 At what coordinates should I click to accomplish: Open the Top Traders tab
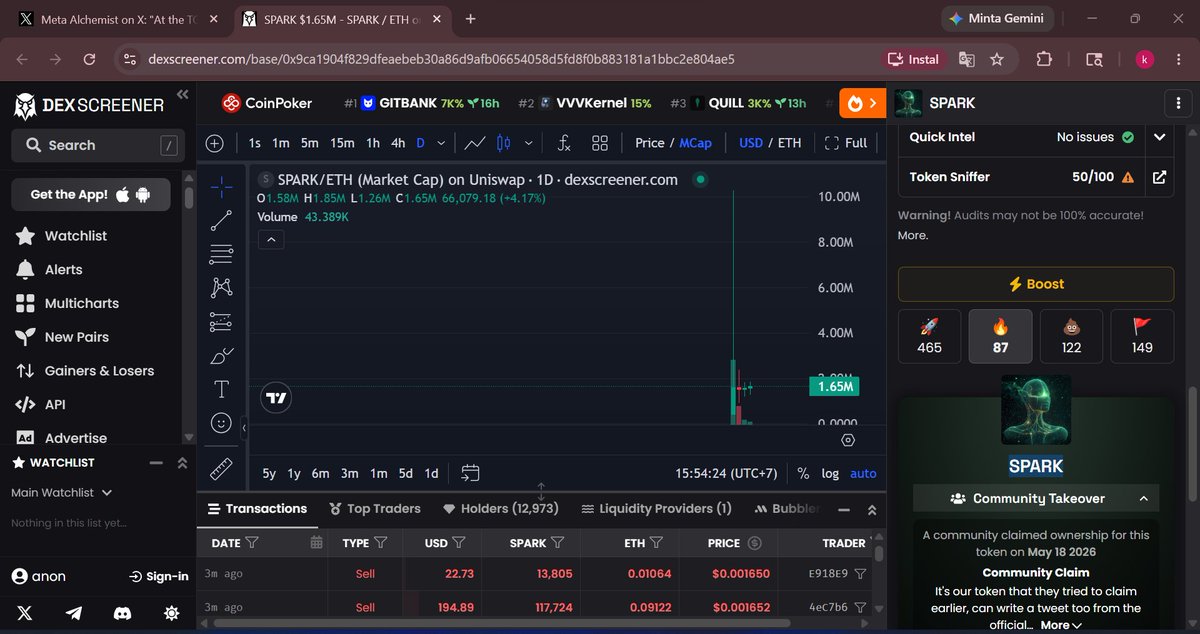(375, 508)
